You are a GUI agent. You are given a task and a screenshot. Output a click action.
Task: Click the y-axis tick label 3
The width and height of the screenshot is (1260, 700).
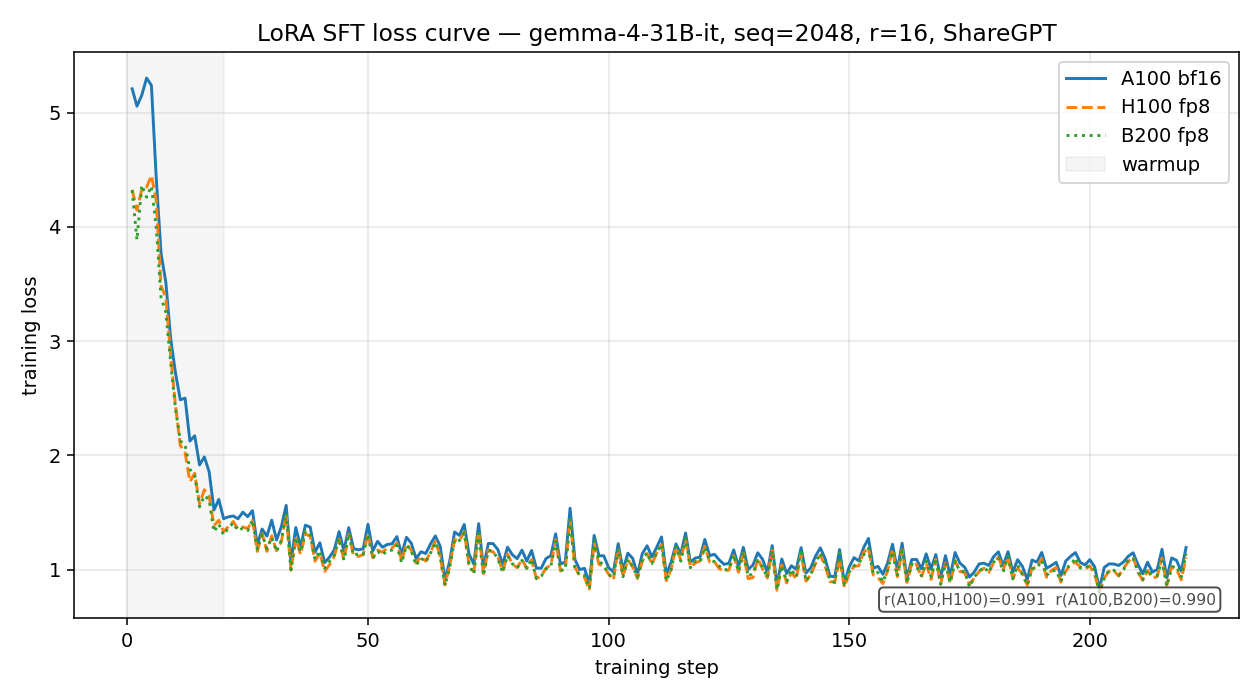(x=56, y=342)
